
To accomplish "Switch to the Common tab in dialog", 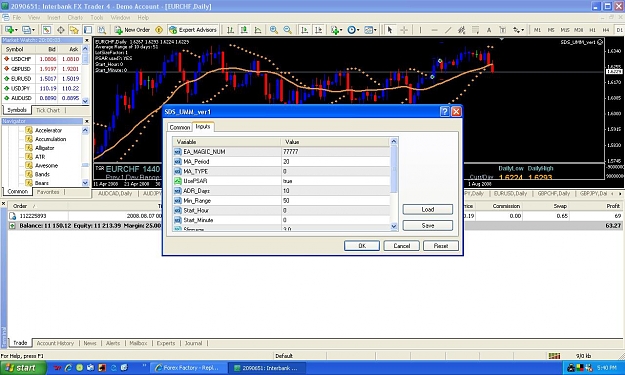I will [x=179, y=127].
